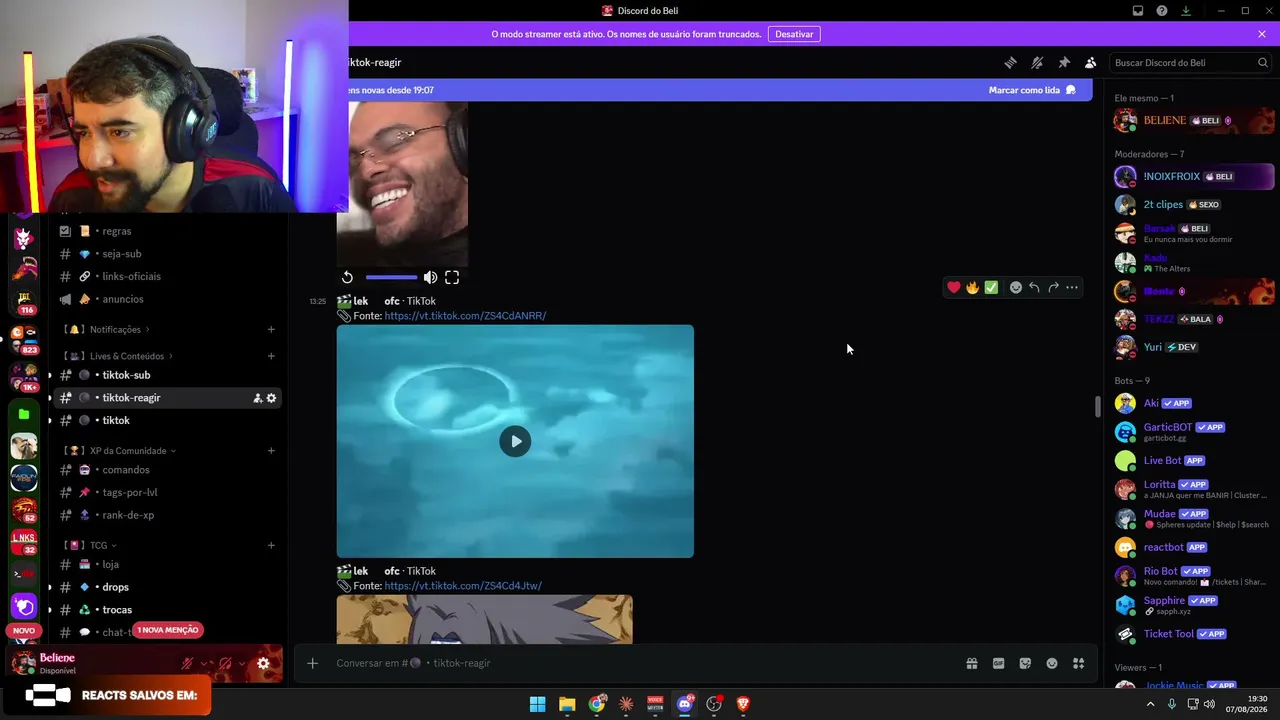Click the attach file plus button
Image resolution: width=1280 pixels, height=720 pixels.
pos(312,663)
